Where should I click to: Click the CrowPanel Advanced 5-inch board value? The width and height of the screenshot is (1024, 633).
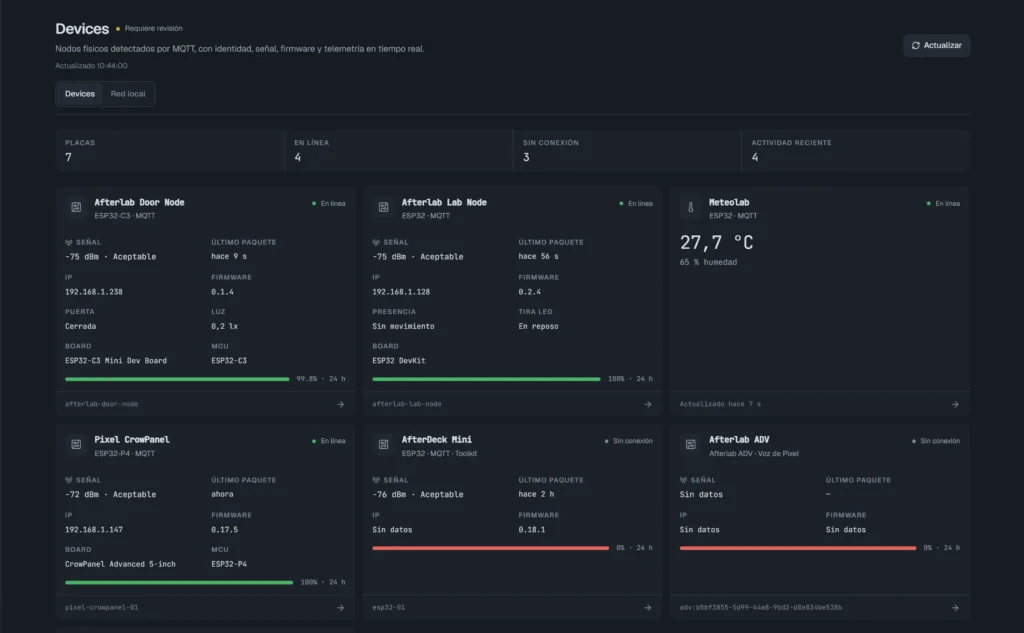120,564
